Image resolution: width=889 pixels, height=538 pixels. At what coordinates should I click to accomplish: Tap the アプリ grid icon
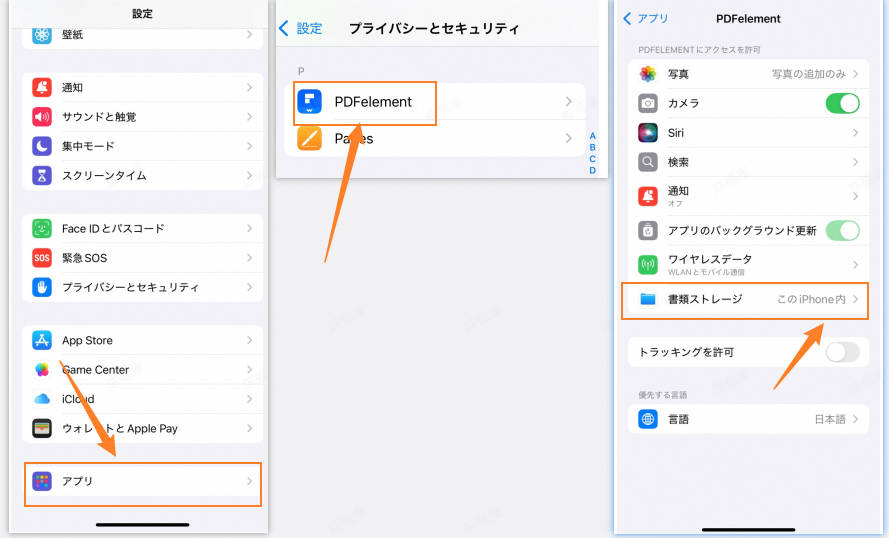[41, 481]
